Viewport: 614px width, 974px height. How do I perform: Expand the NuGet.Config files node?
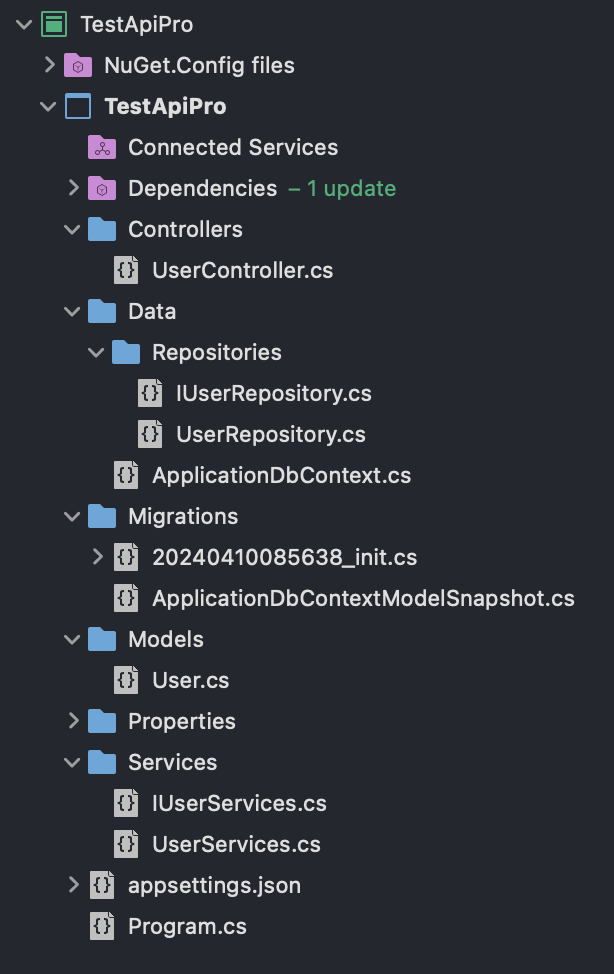point(49,65)
